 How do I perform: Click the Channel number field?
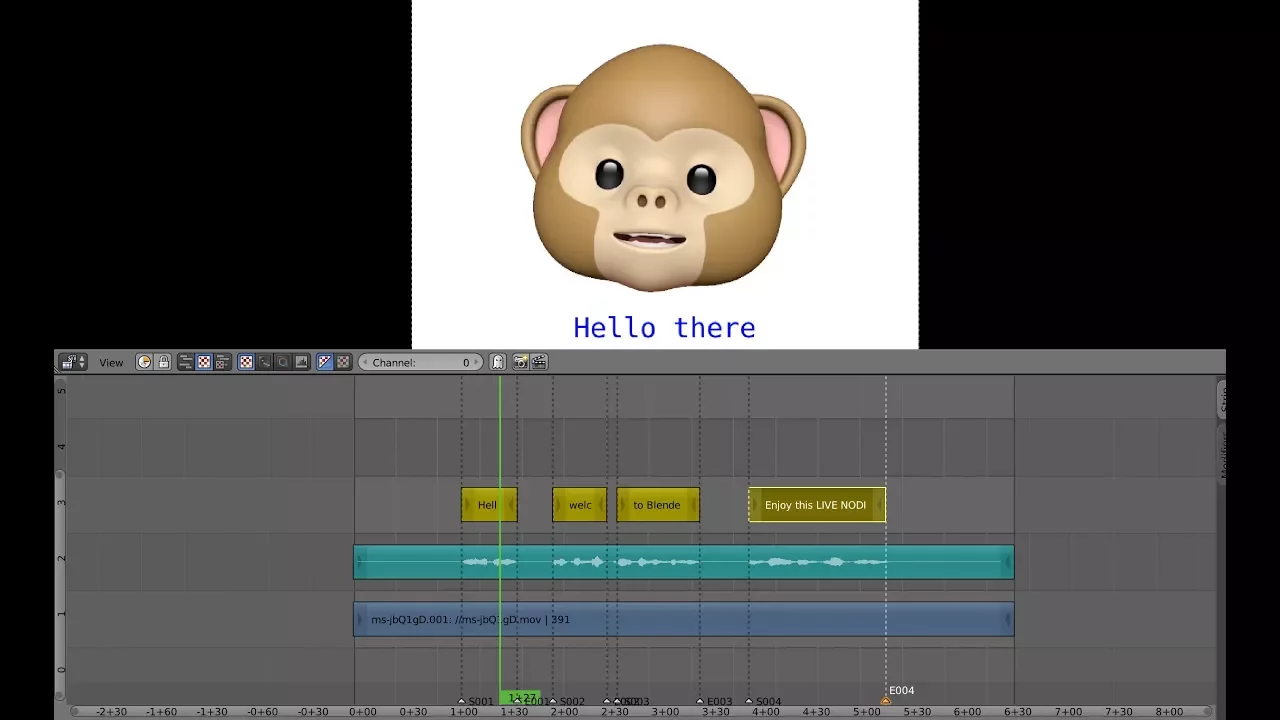coord(420,362)
